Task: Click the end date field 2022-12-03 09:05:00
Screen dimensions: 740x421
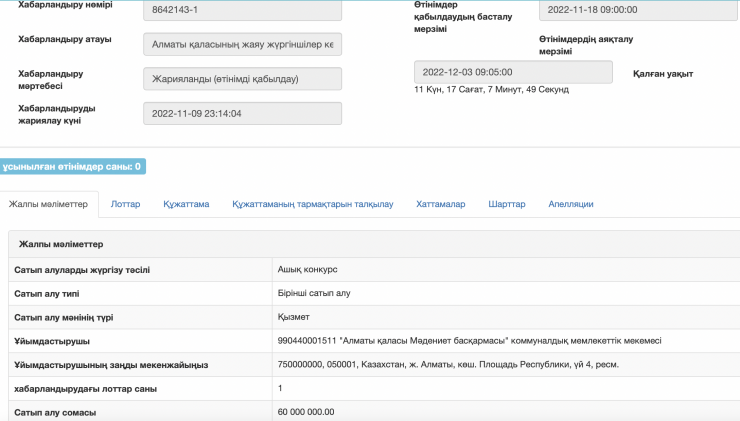Action: [513, 73]
